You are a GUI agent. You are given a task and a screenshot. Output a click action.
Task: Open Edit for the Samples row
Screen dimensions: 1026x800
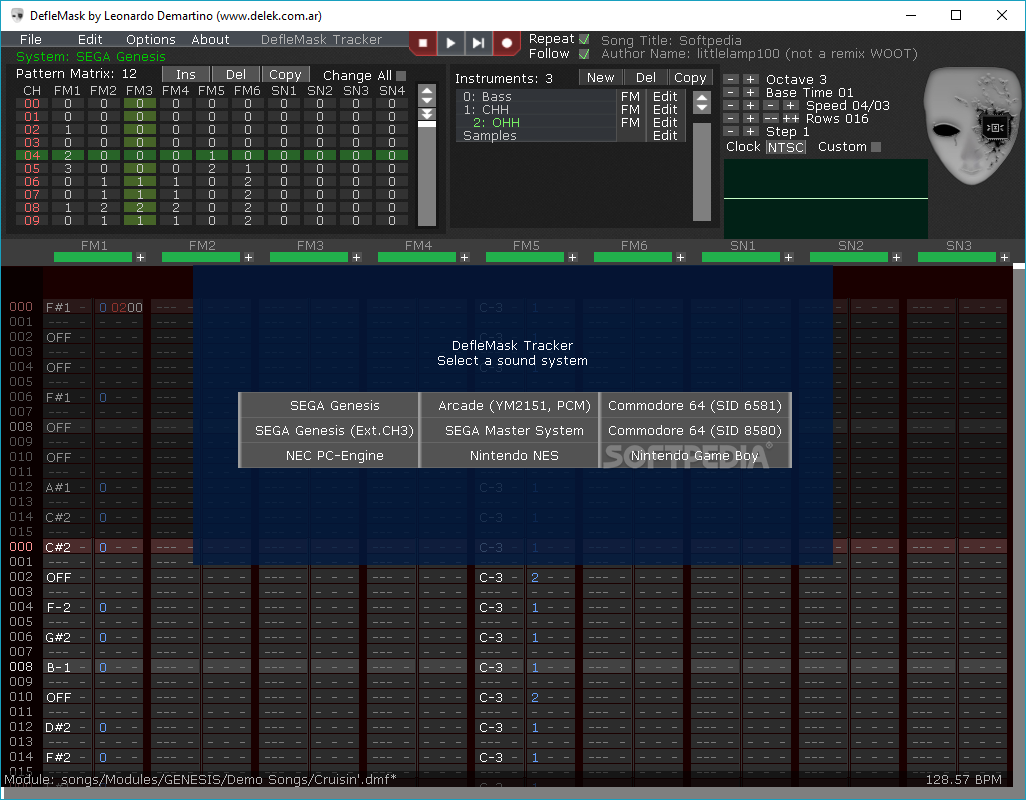point(665,135)
